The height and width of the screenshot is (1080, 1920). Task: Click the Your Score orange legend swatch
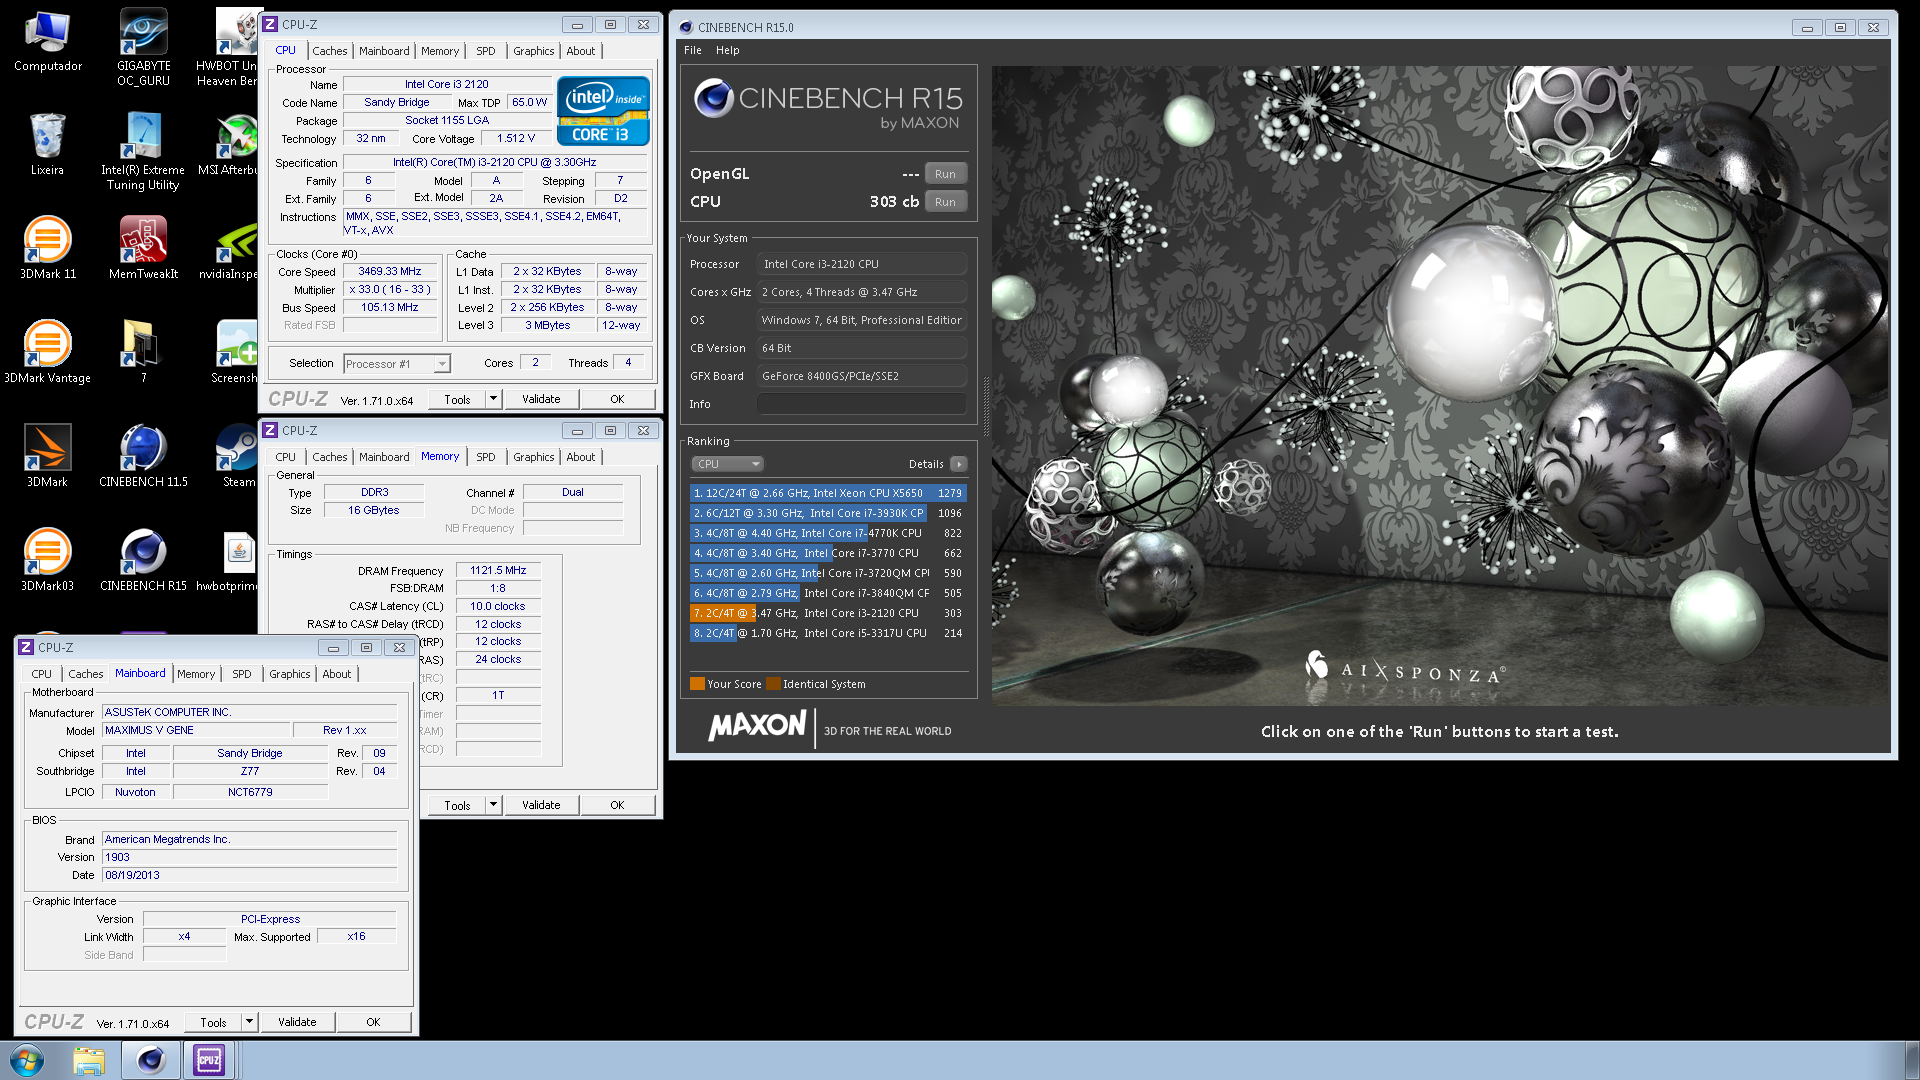click(697, 684)
